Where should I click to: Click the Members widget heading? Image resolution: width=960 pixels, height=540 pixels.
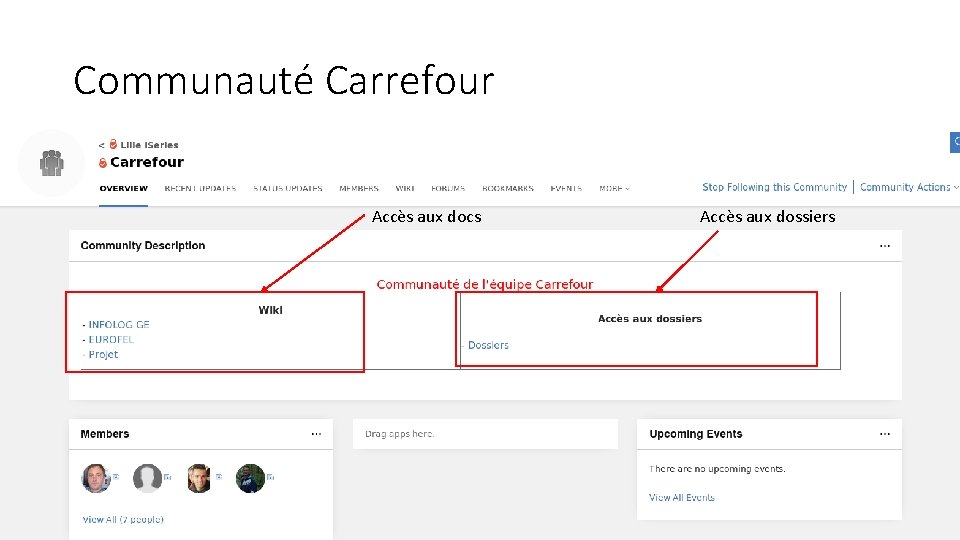point(105,434)
